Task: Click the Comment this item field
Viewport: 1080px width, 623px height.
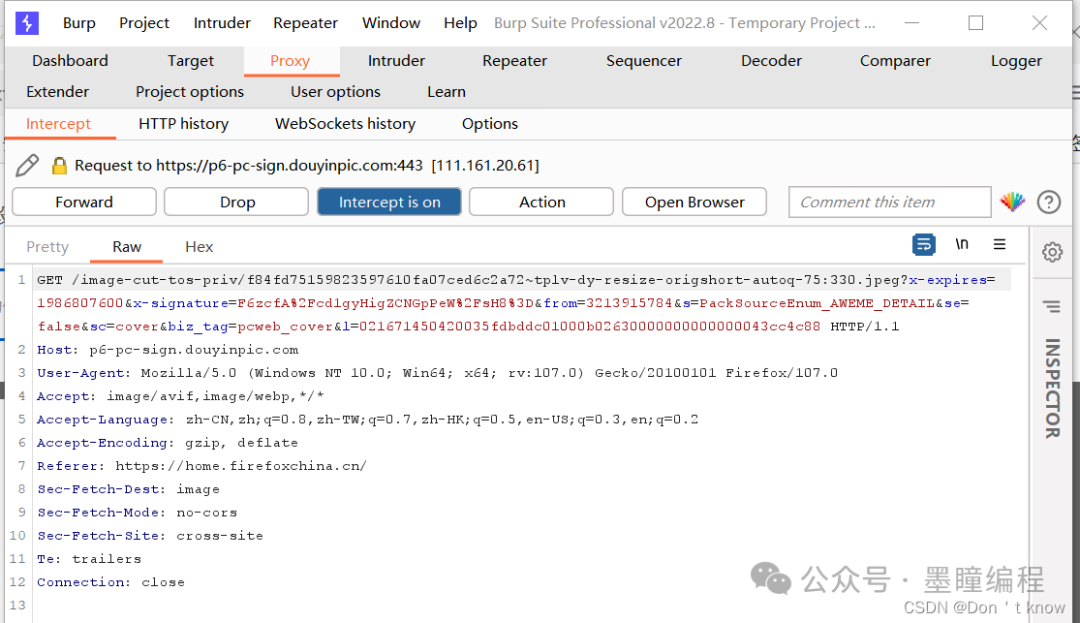Action: click(x=889, y=202)
